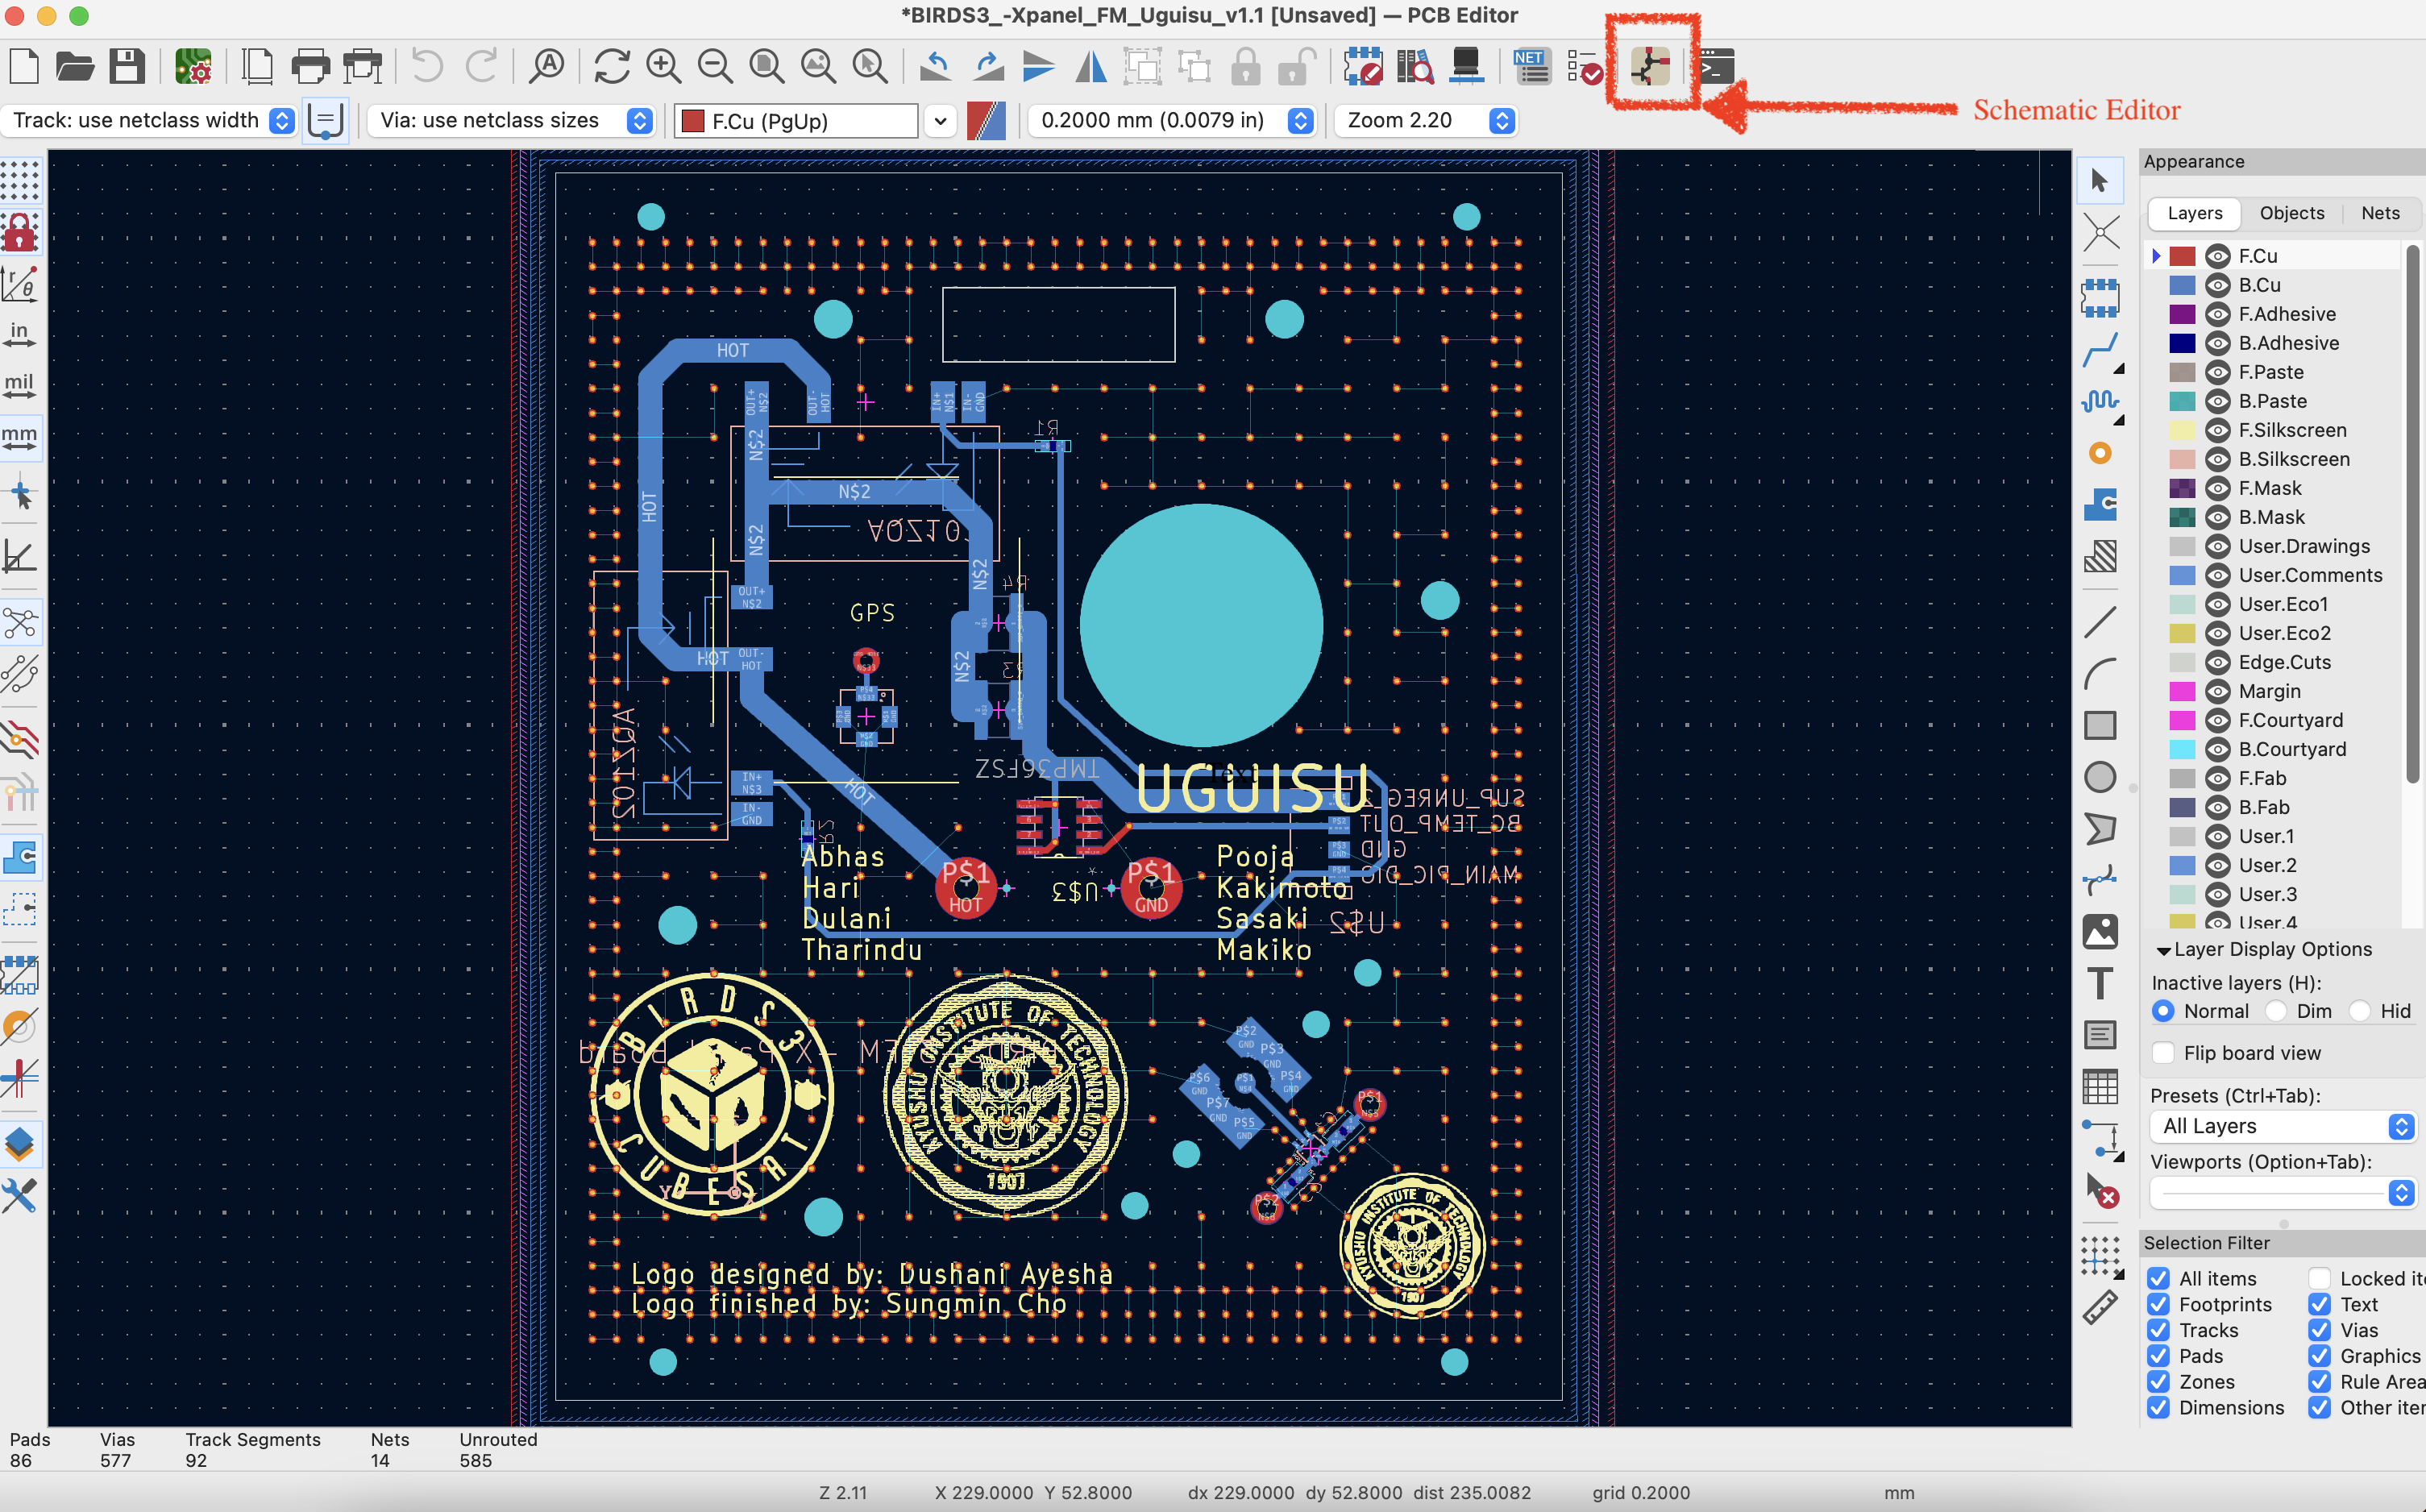Click the Refresh view icon
This screenshot has height=1512, width=2426.
pyautogui.click(x=611, y=67)
